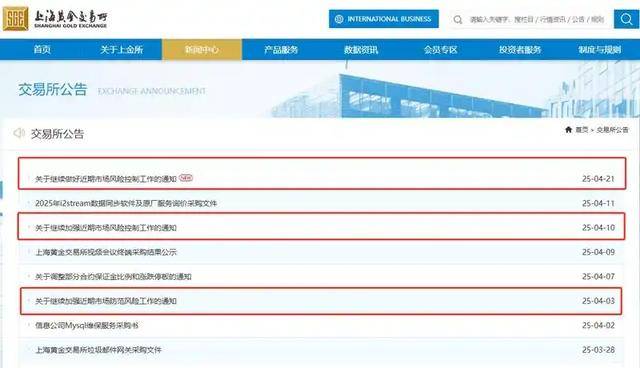Click the blue search magnifier button
Screen dimensions: 640x368
click(x=626, y=19)
